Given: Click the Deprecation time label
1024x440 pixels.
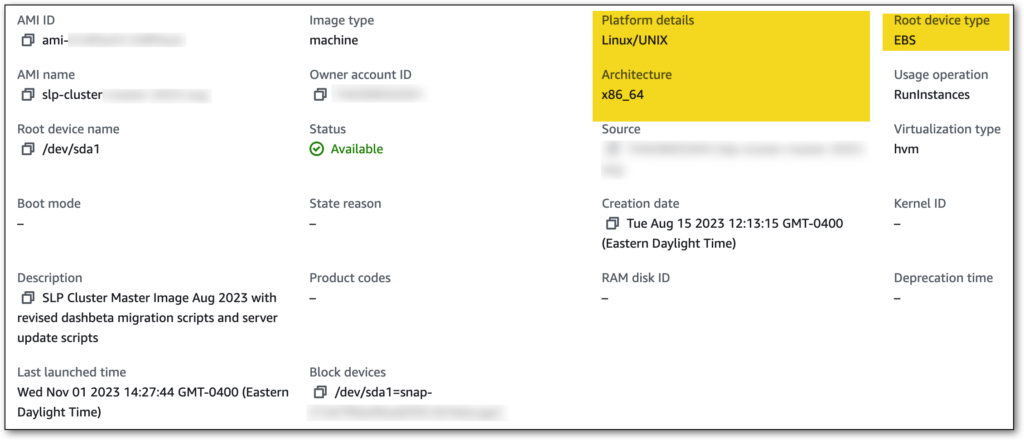Looking at the screenshot, I should tap(943, 277).
